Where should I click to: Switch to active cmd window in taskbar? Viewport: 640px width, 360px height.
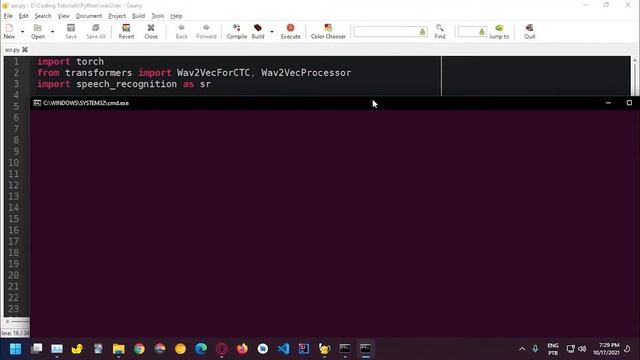365,349
